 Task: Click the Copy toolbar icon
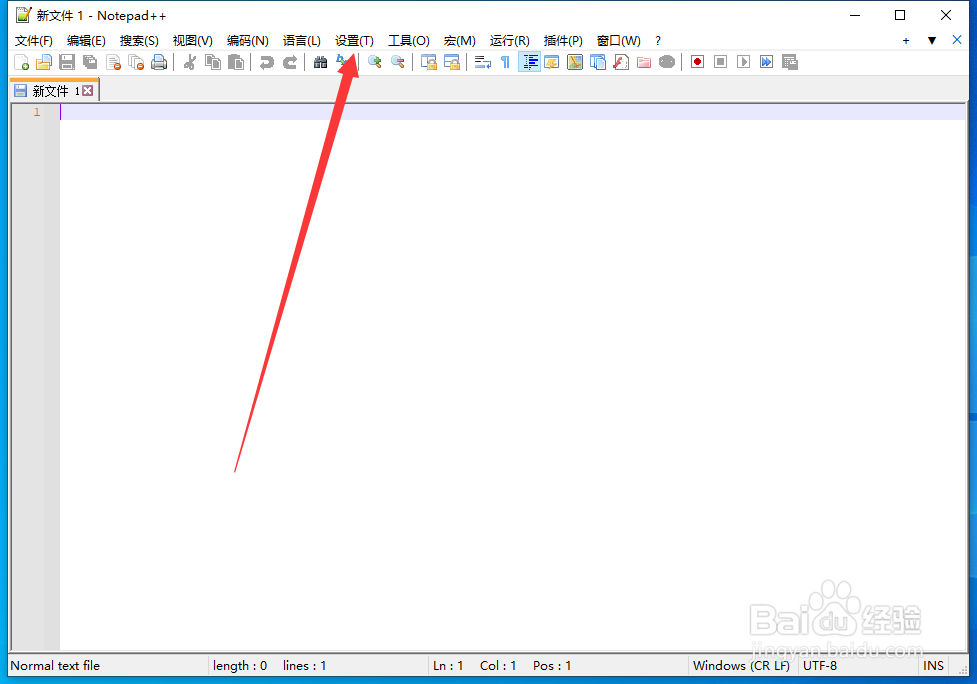point(212,62)
